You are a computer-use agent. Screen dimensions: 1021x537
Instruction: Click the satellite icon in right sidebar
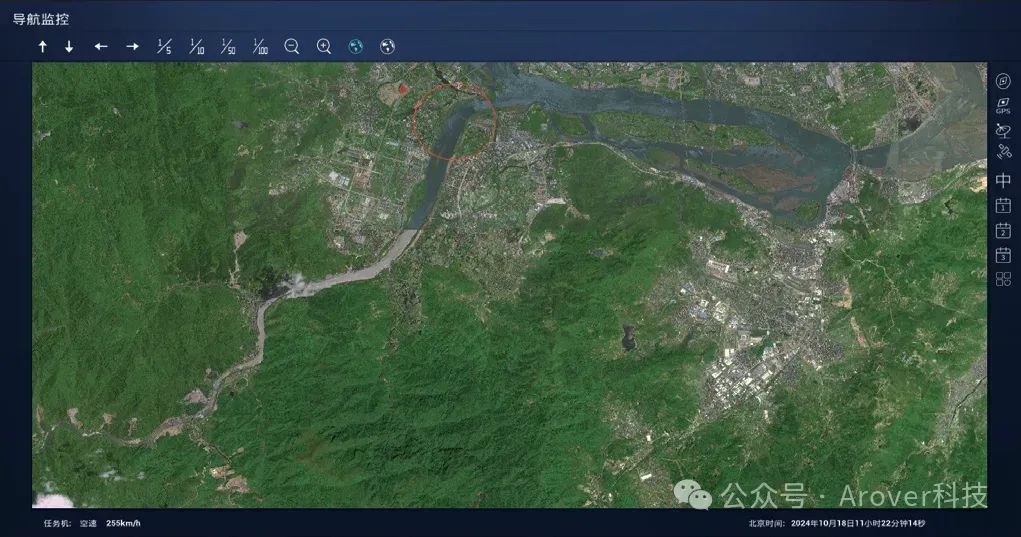1003,153
